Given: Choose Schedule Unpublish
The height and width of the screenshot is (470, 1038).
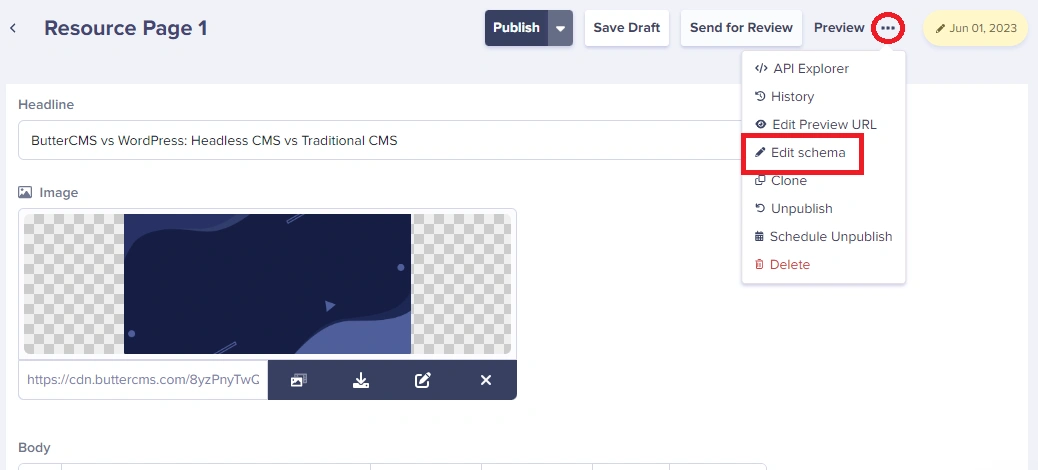Looking at the screenshot, I should (824, 236).
